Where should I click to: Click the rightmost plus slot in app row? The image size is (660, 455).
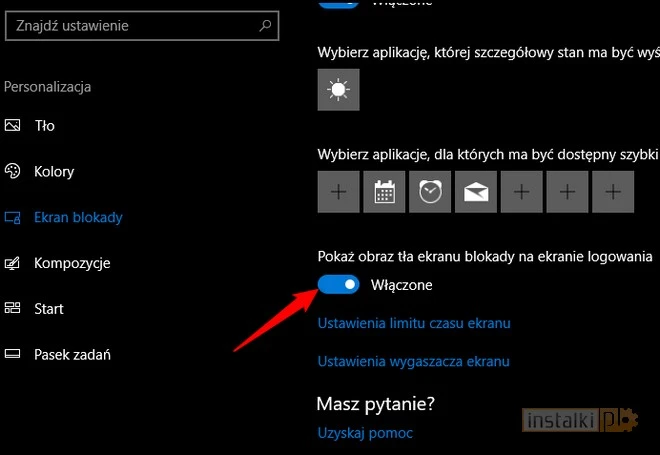click(613, 192)
